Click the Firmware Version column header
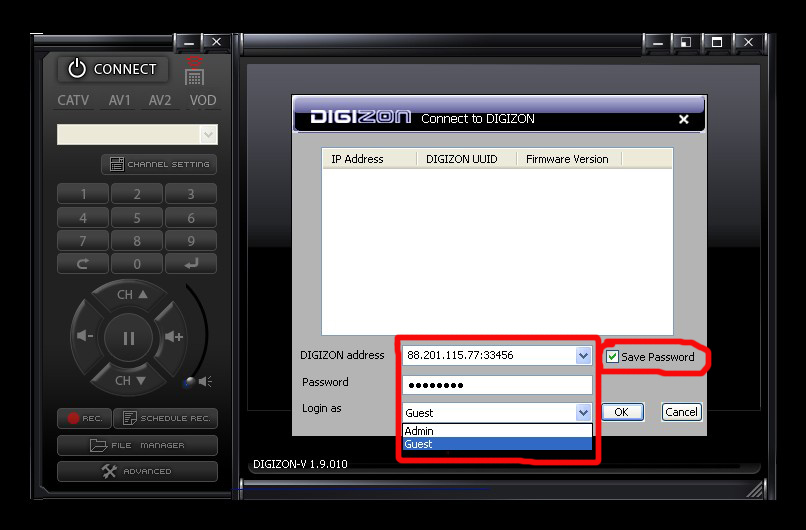This screenshot has width=806, height=530. 569,159
